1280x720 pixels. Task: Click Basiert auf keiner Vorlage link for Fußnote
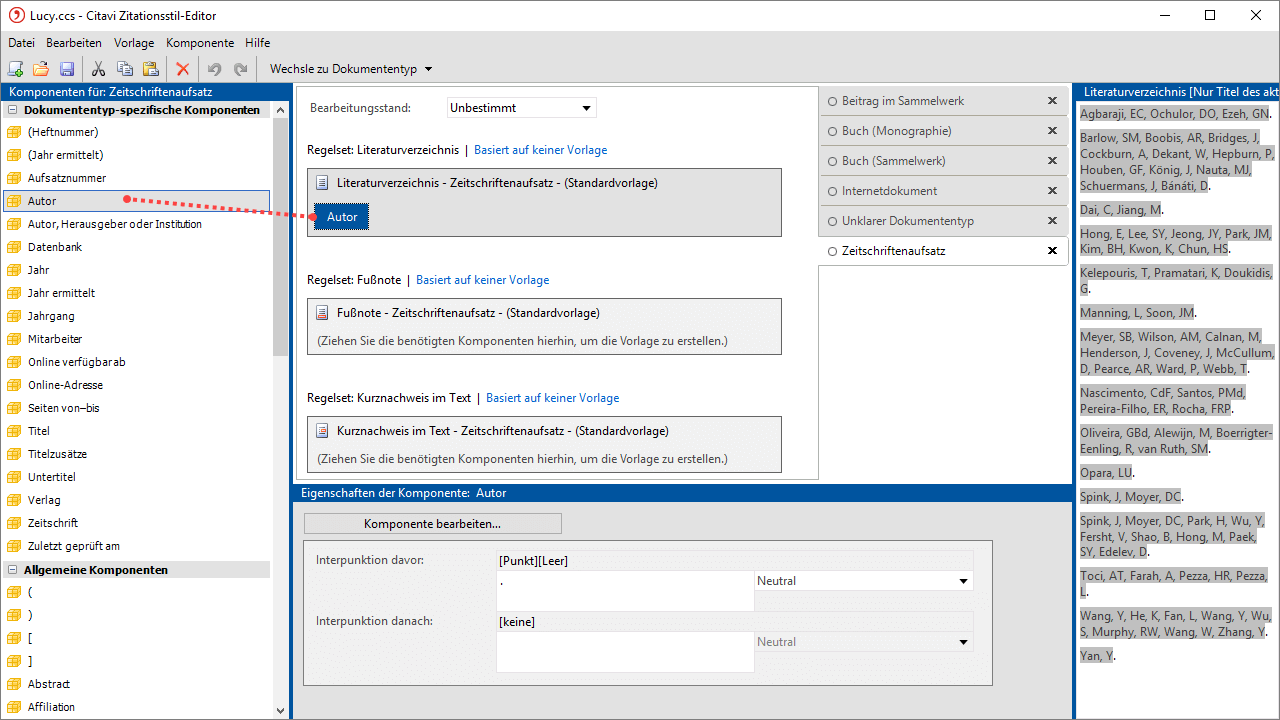[x=482, y=280]
